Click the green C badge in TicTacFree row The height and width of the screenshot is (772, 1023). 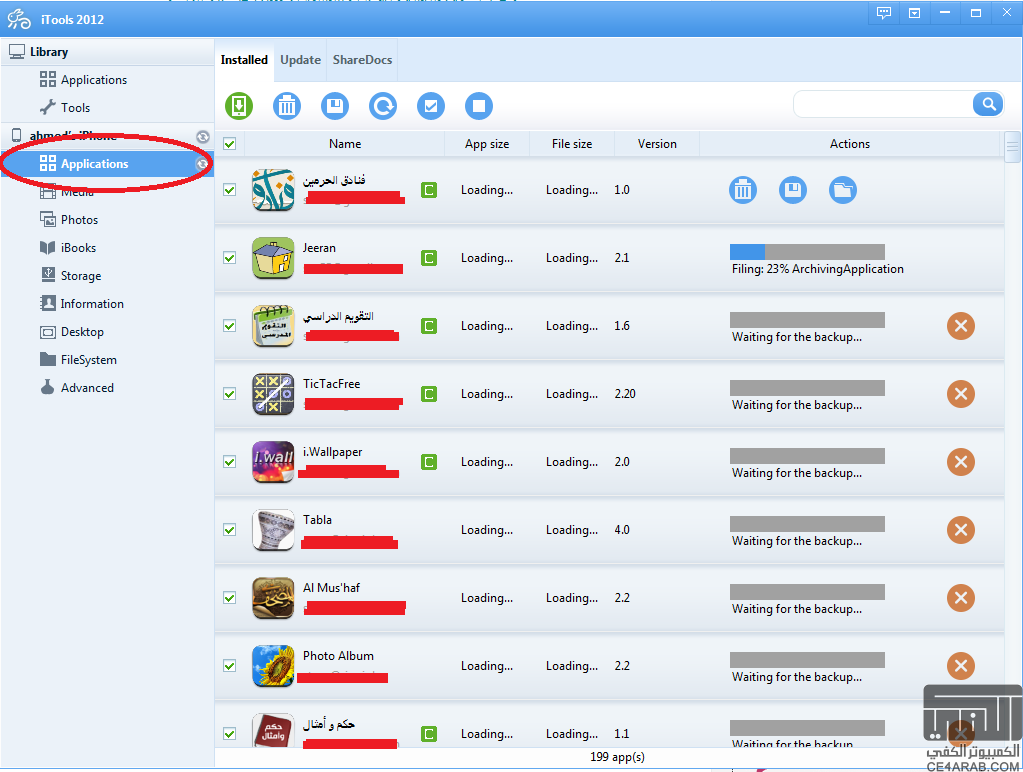tap(429, 394)
